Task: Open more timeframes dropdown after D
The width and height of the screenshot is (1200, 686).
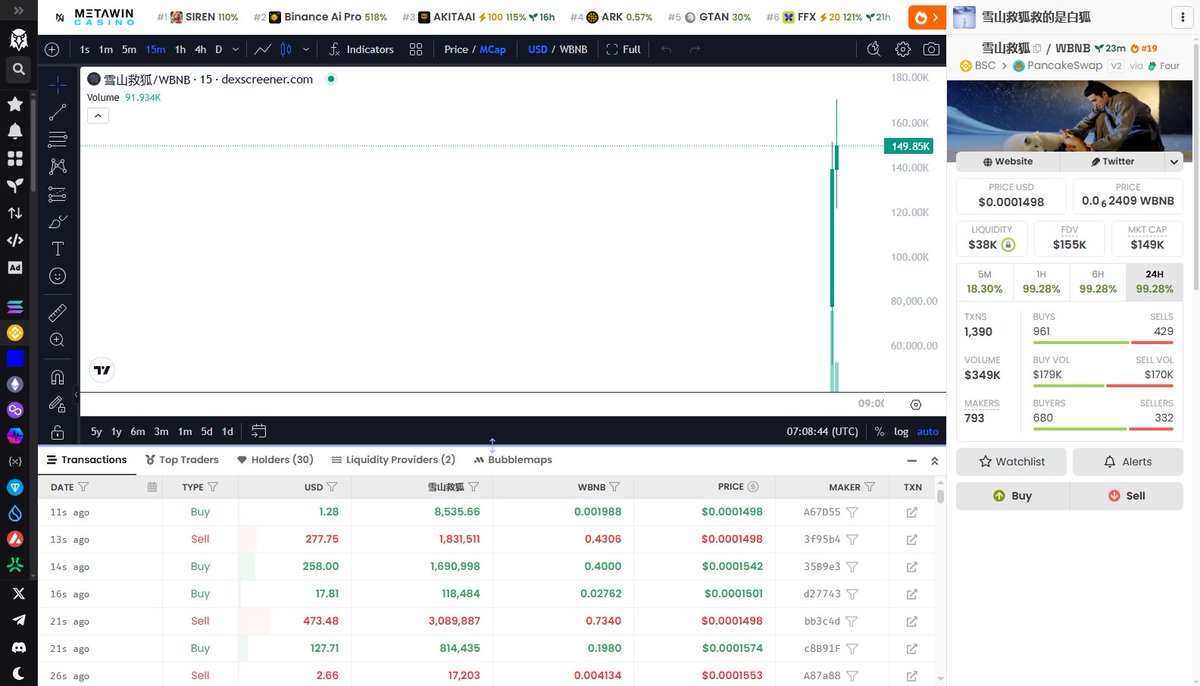Action: click(x=236, y=49)
